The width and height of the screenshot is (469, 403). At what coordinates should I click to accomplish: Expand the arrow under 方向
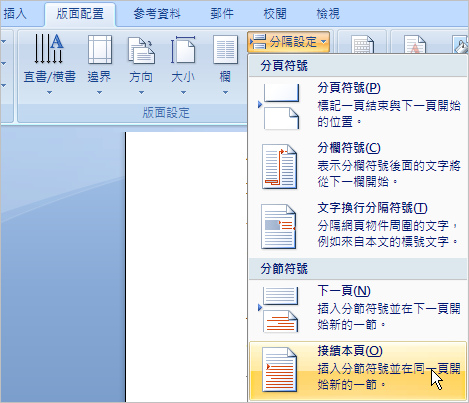coord(141,92)
